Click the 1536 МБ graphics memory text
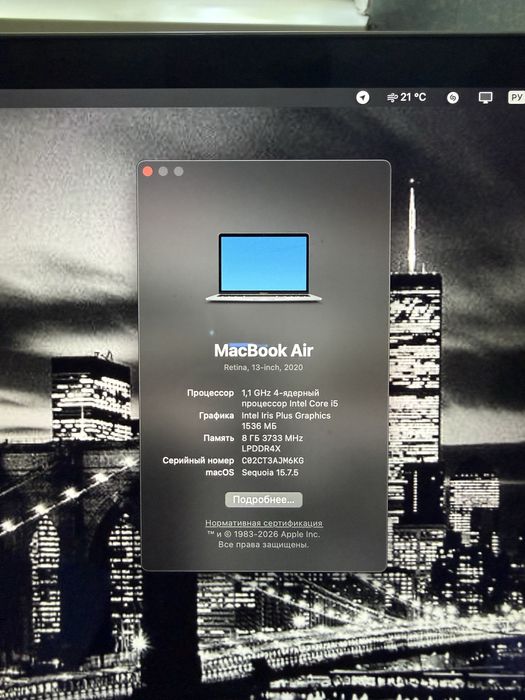 pos(259,426)
